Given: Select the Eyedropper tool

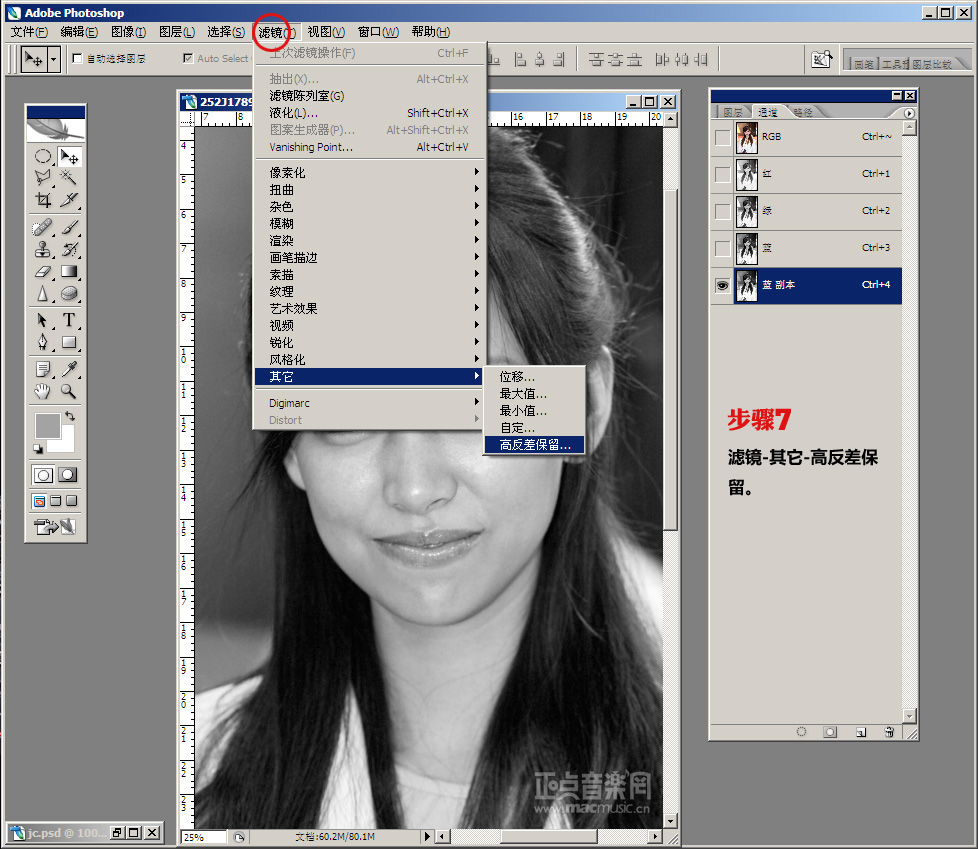Looking at the screenshot, I should pyautogui.click(x=69, y=369).
